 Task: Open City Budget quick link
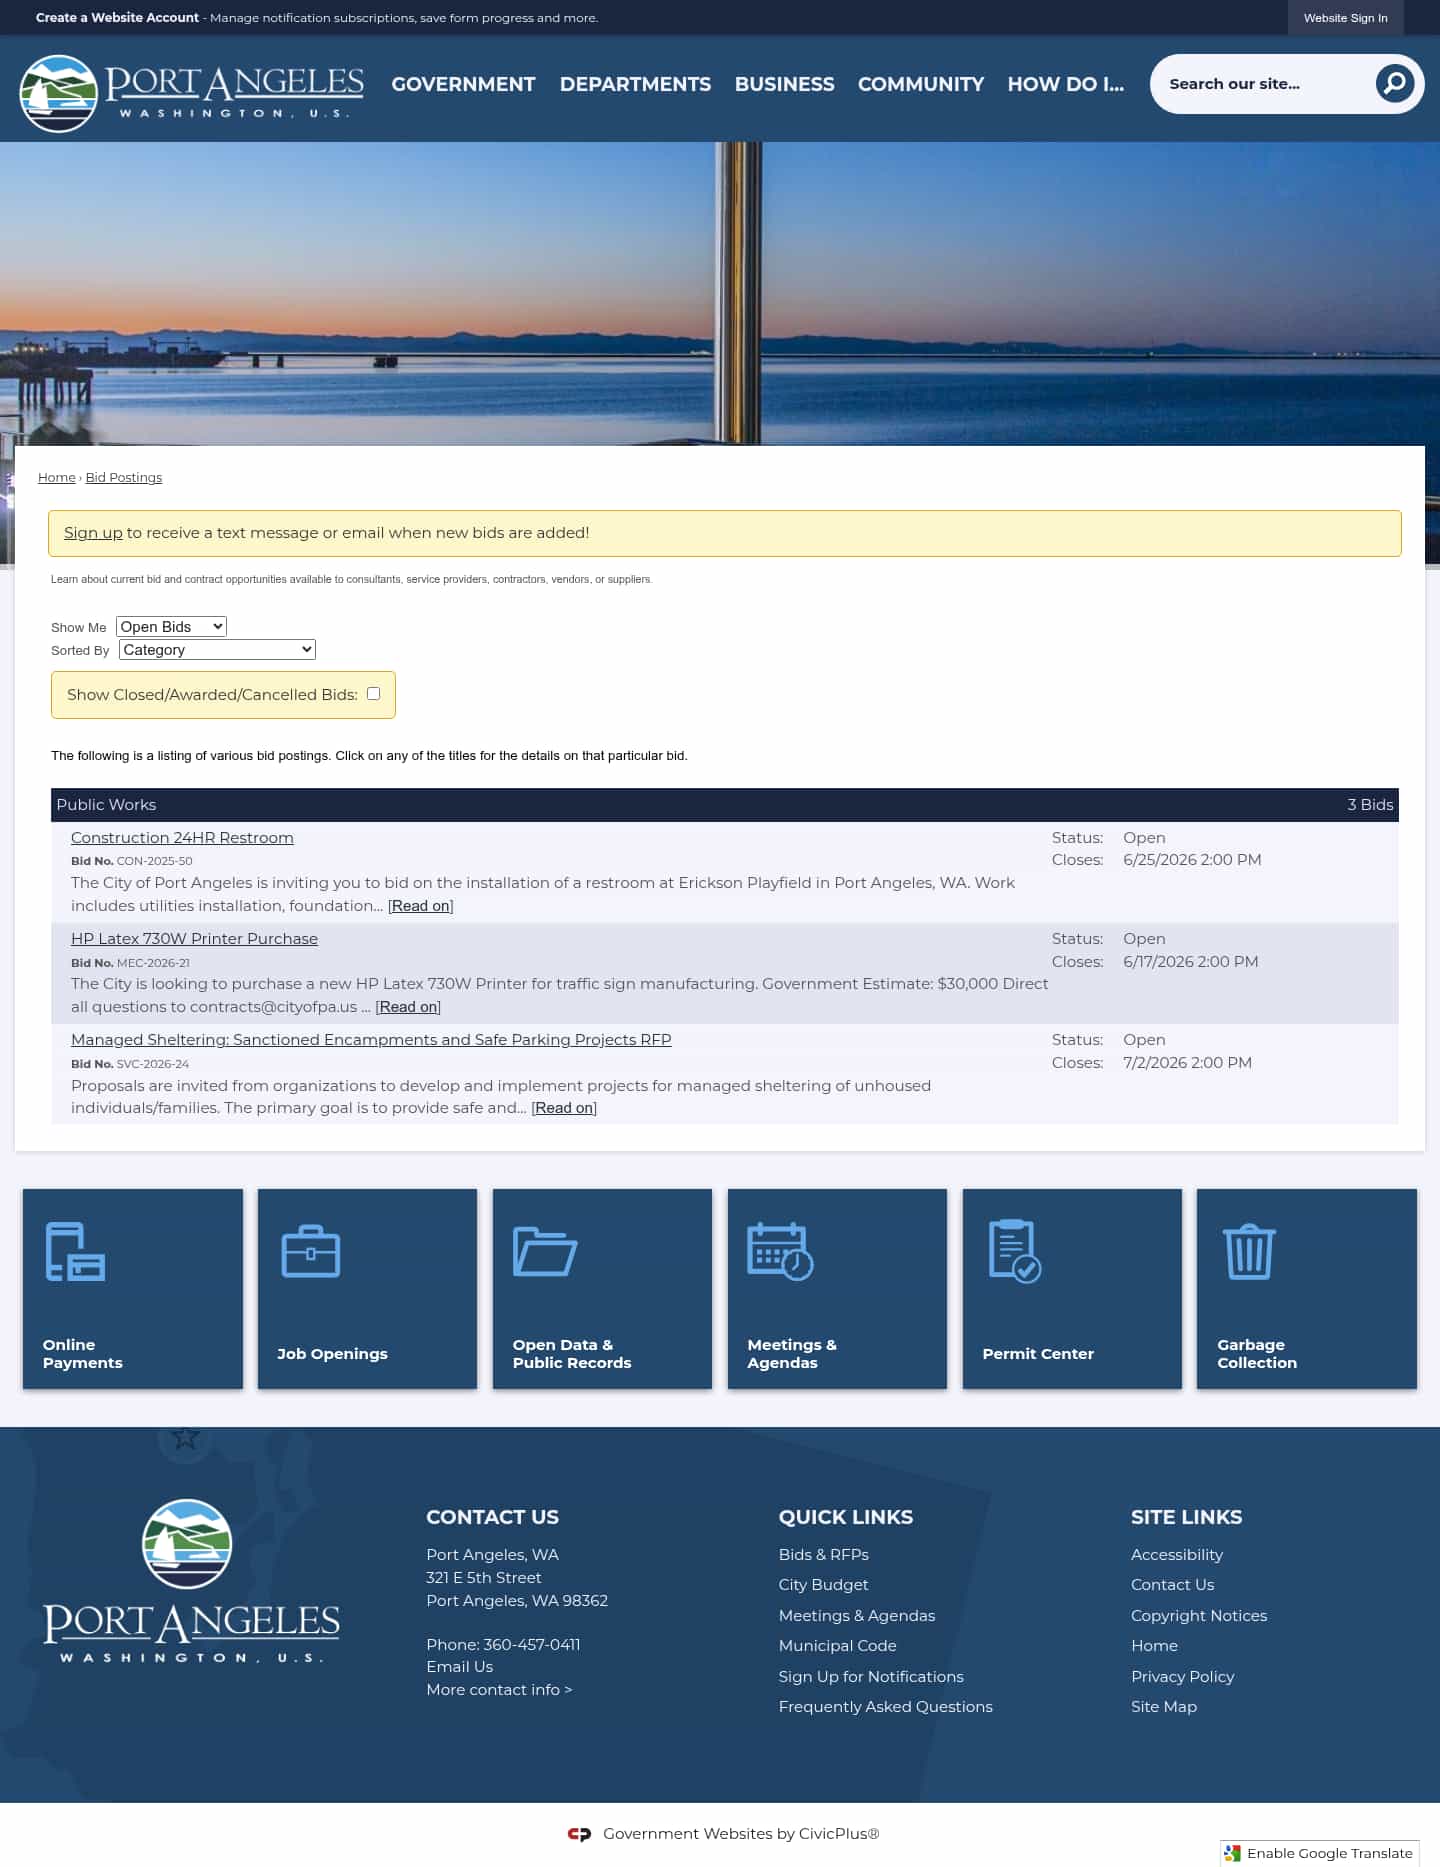pyautogui.click(x=823, y=1585)
